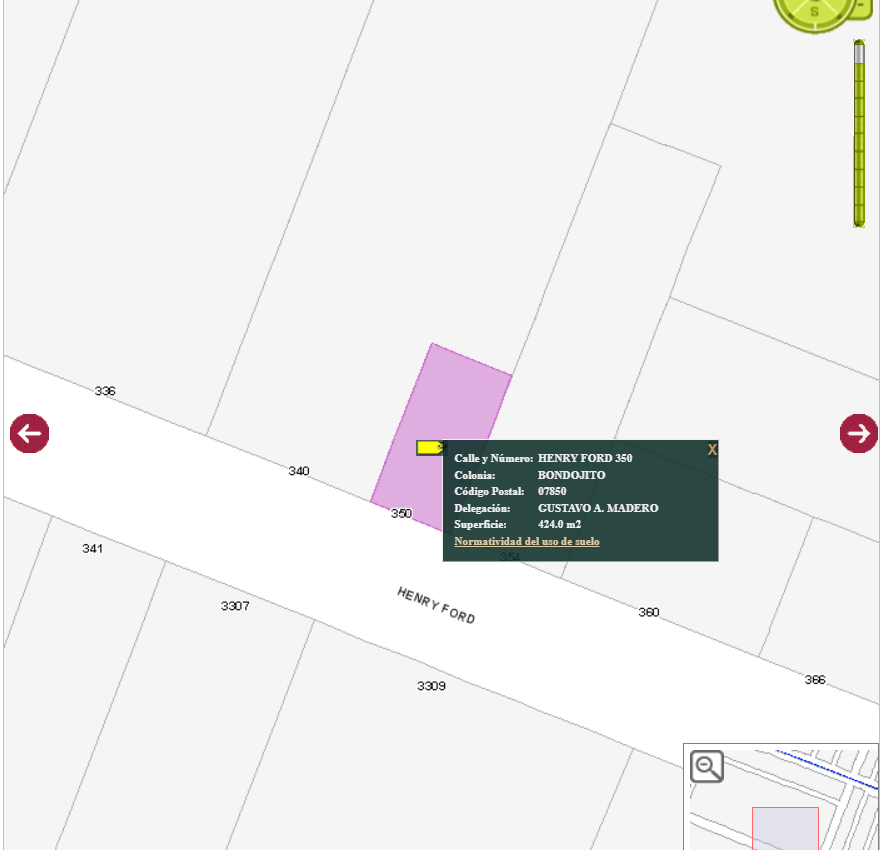Click the gray handle of the zoom slider
This screenshot has height=850, width=885.
pos(858,53)
